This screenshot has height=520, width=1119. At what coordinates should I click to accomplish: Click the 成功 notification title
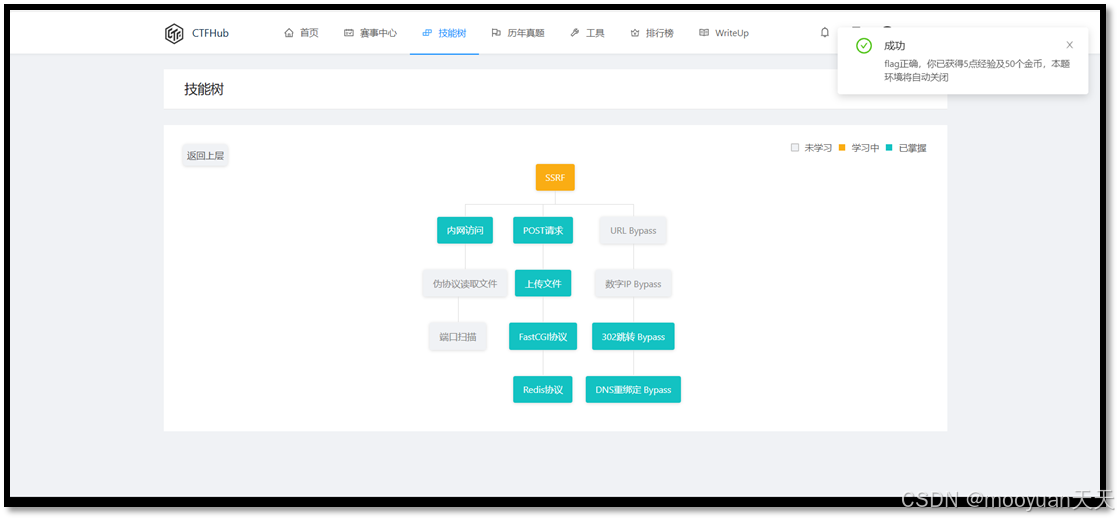[x=894, y=46]
